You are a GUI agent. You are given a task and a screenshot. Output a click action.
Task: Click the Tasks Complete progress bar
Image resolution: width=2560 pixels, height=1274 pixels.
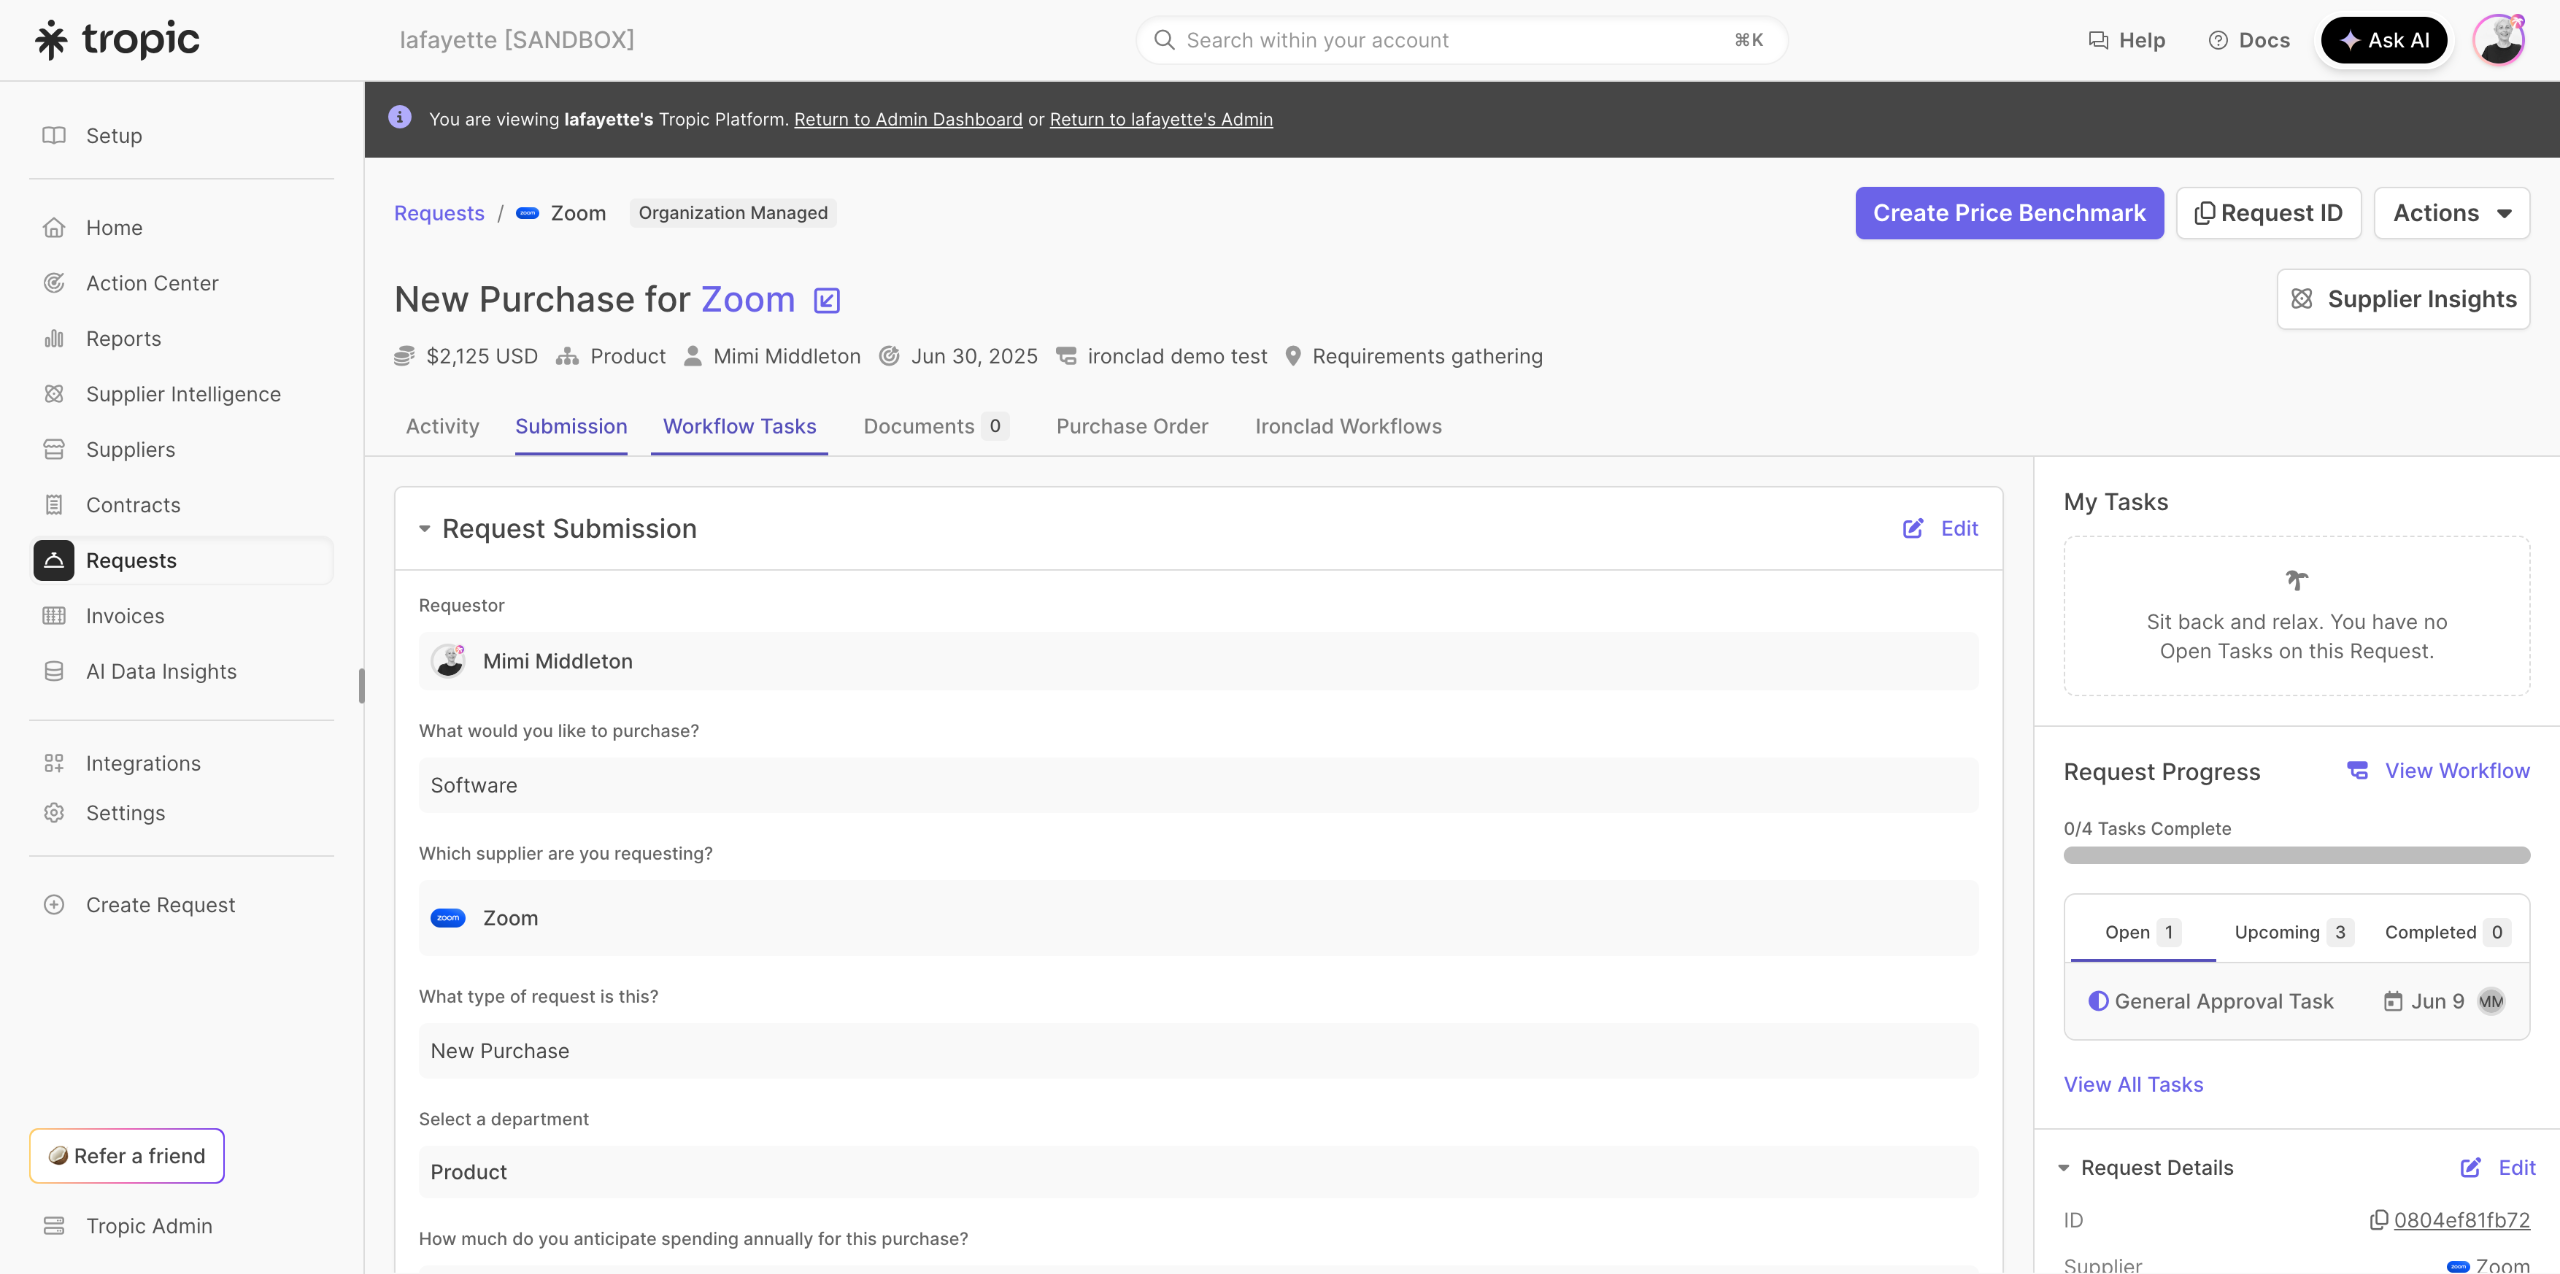click(x=2296, y=855)
